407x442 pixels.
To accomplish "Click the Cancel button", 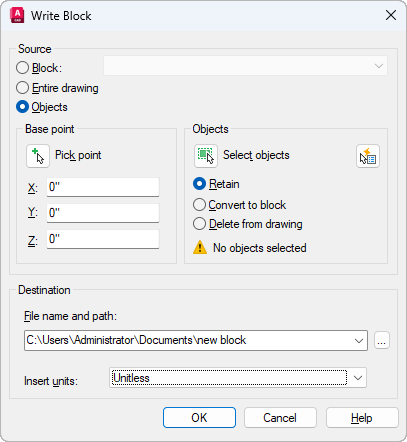I will point(280,418).
